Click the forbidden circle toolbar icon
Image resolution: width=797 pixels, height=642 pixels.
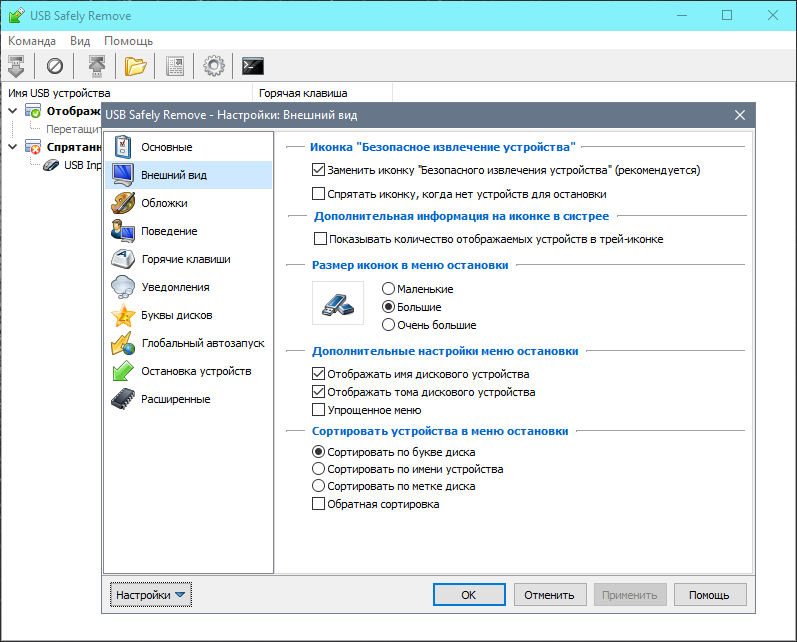click(55, 66)
